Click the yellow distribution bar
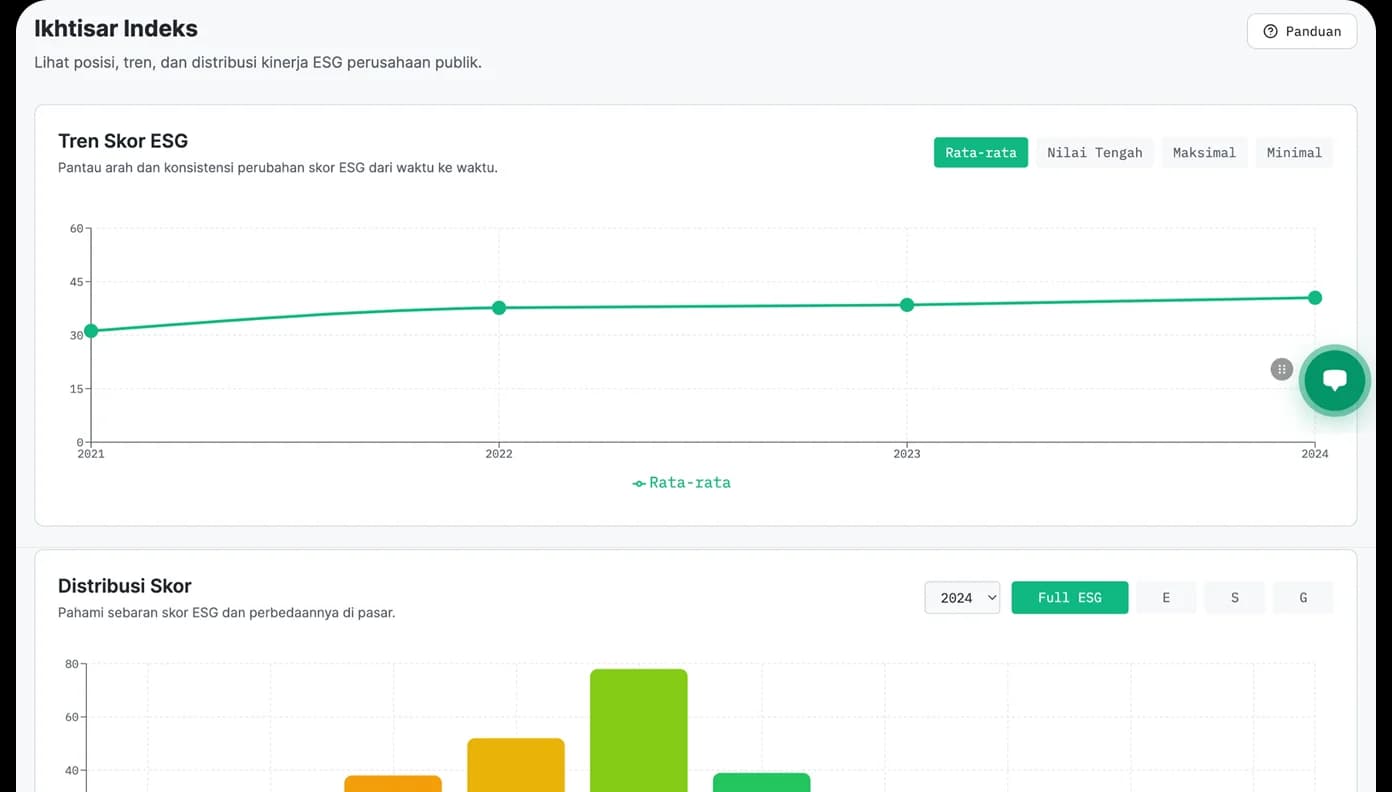This screenshot has height=792, width=1392. tap(516, 765)
